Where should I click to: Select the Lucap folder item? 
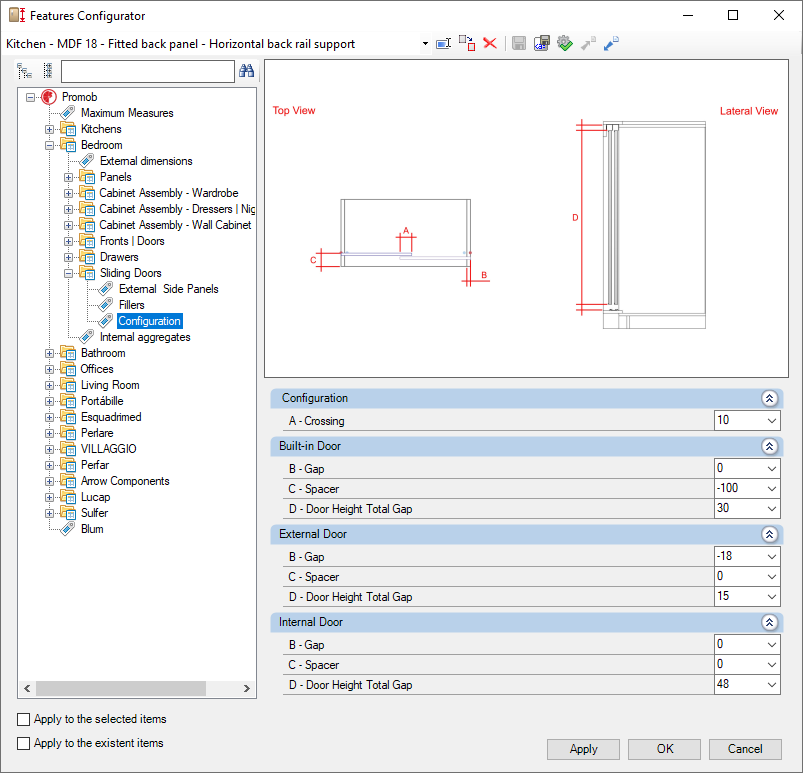click(95, 497)
